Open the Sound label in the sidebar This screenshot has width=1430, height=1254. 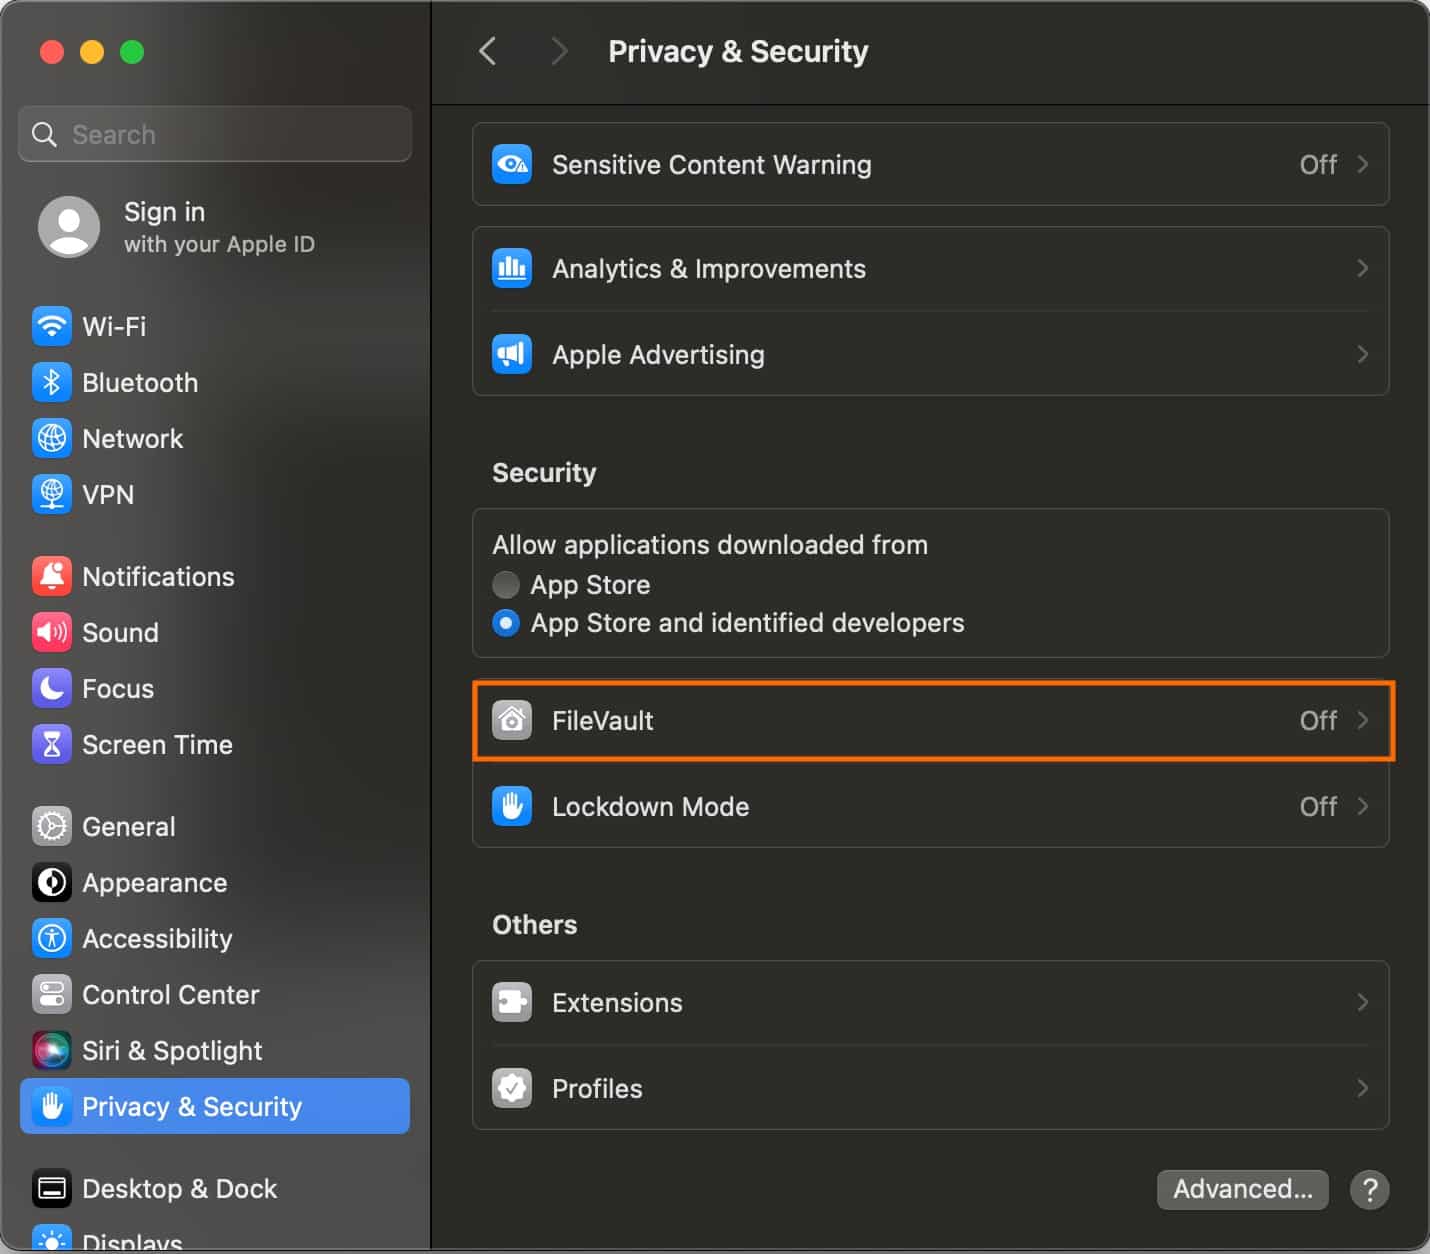click(120, 632)
